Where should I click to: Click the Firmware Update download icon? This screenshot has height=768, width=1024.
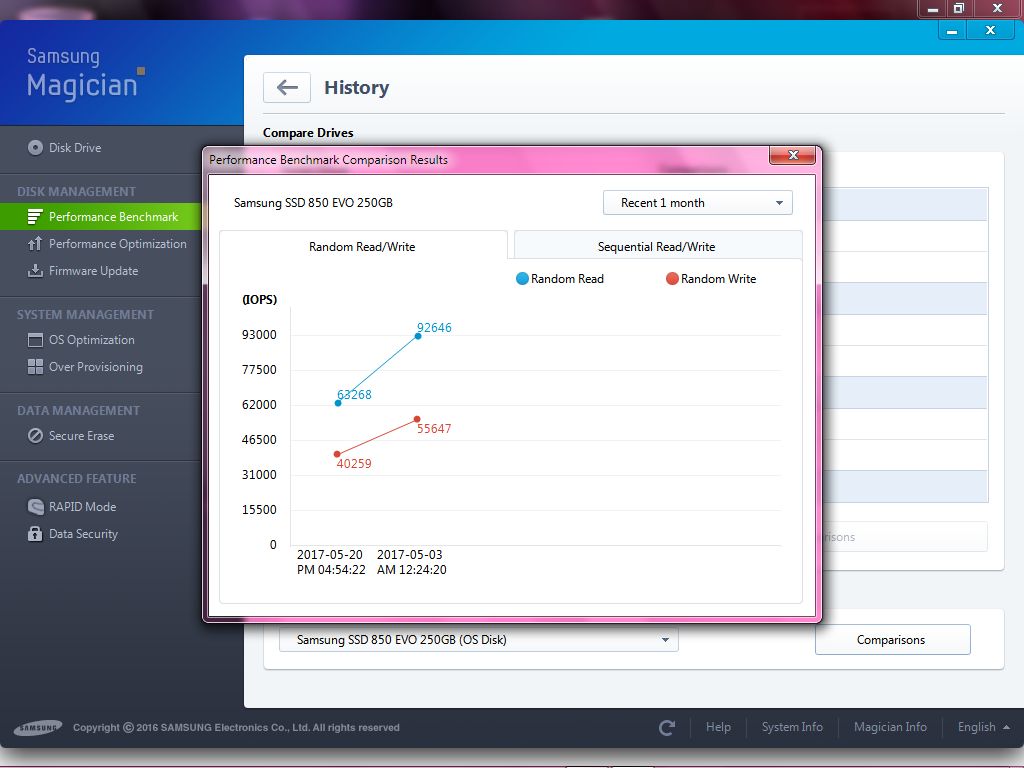point(35,270)
